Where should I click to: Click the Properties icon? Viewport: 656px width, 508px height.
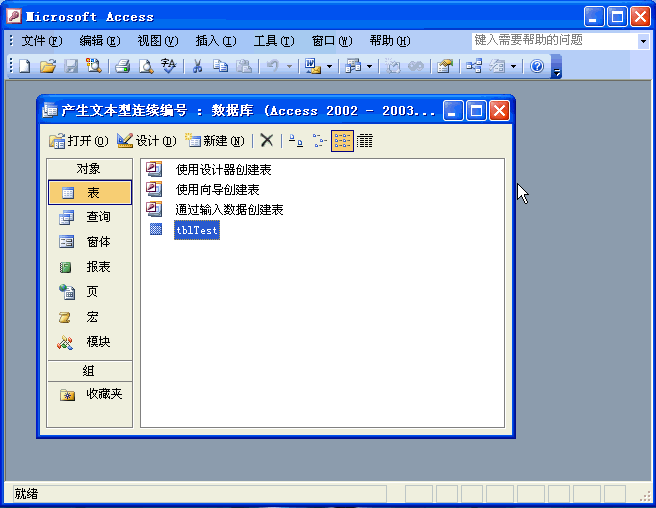pos(445,66)
